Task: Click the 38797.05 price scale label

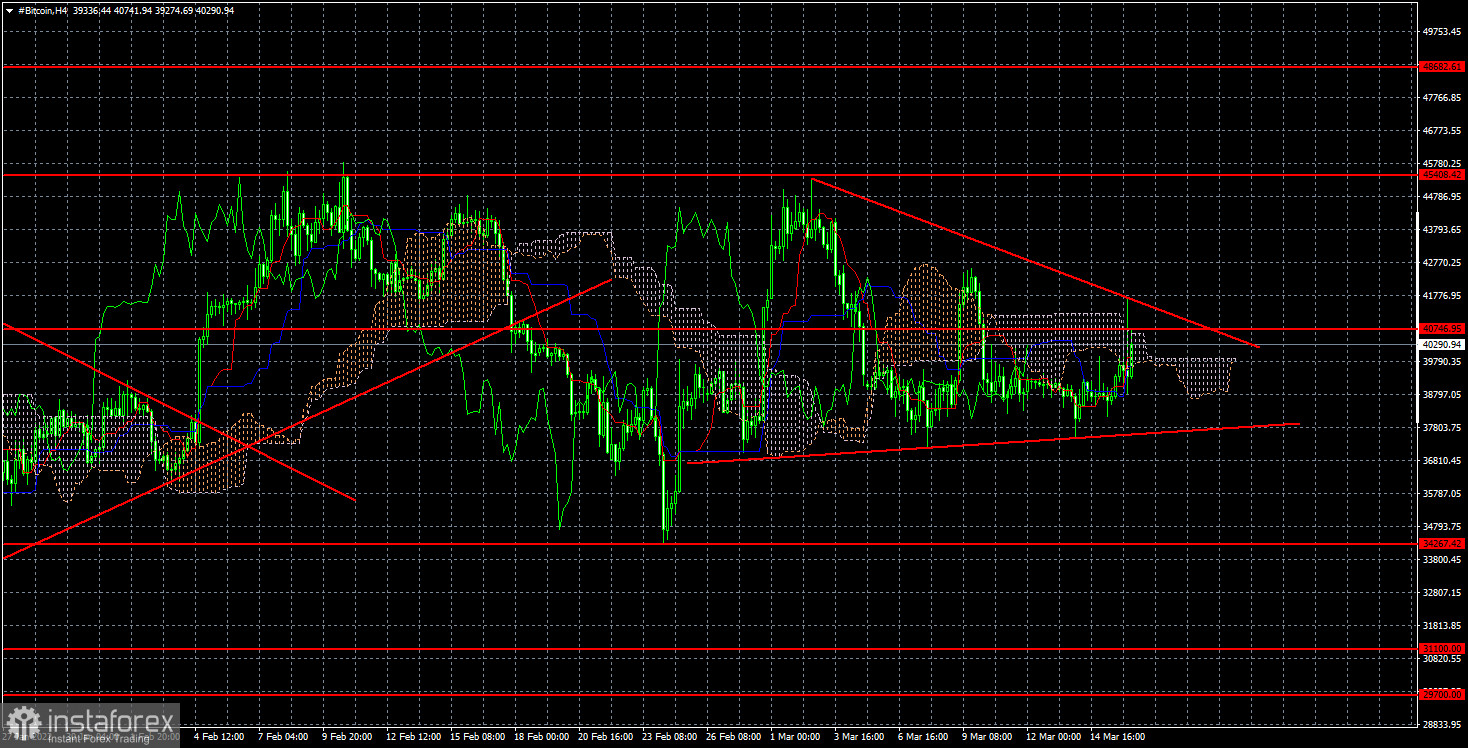Action: 1442,394
